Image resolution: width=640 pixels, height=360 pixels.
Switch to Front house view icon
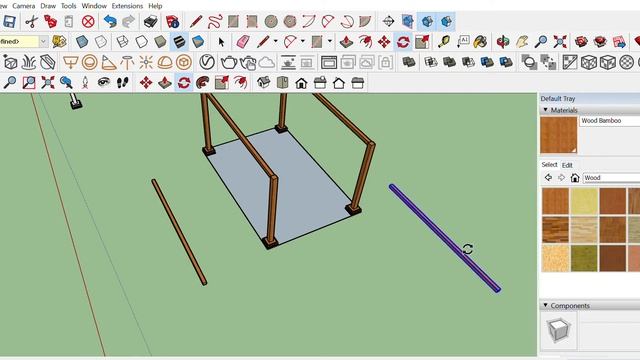(x=301, y=83)
